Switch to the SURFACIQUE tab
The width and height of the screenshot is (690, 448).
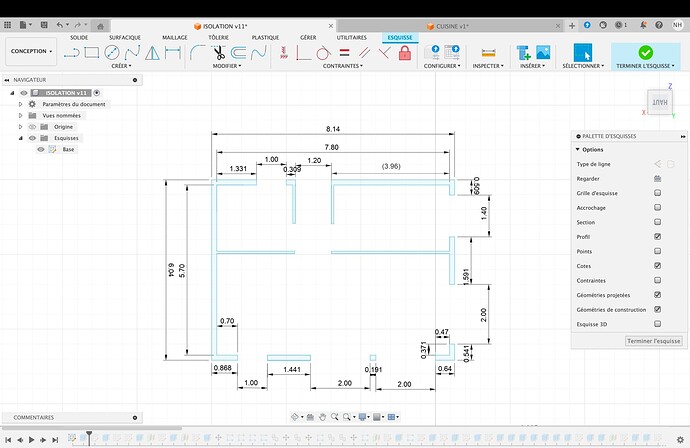click(x=127, y=37)
